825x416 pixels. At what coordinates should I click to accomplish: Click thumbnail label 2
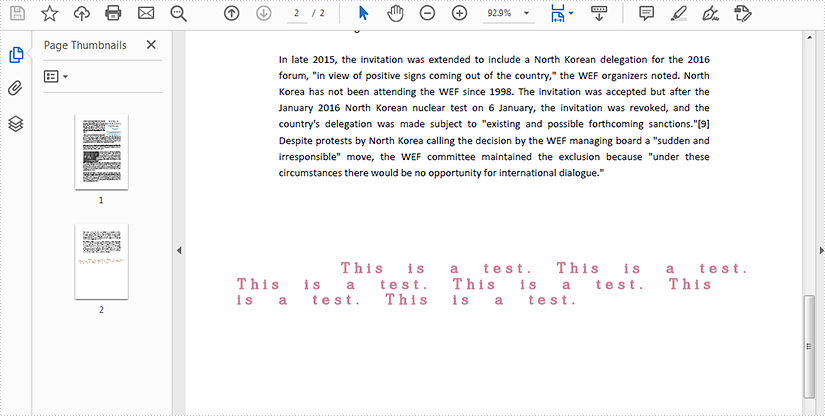(x=101, y=310)
